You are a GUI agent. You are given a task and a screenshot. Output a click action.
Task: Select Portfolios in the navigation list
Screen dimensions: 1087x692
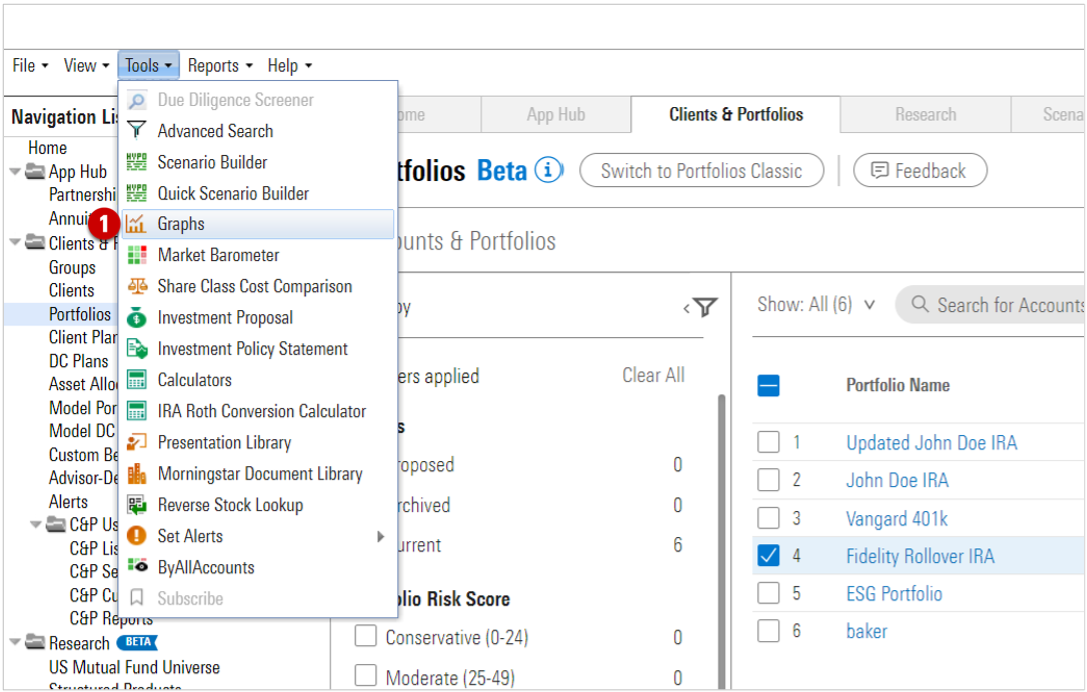pyautogui.click(x=80, y=314)
